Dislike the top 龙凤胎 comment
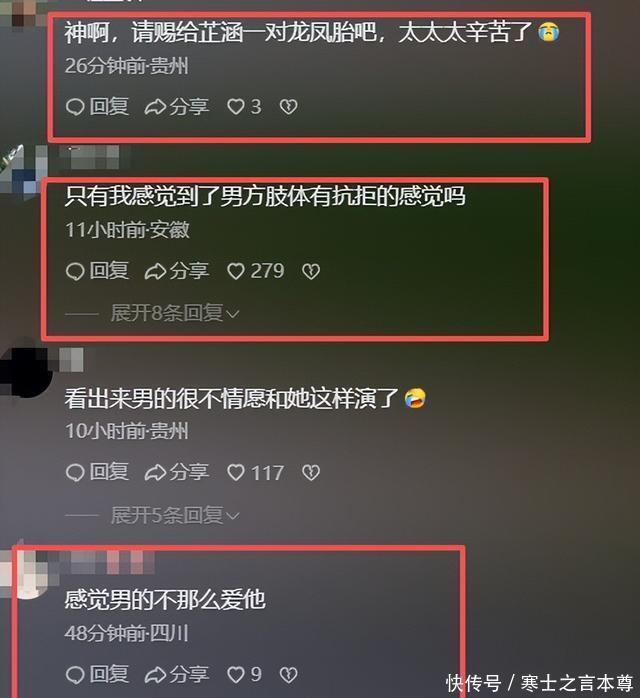 pos(288,107)
